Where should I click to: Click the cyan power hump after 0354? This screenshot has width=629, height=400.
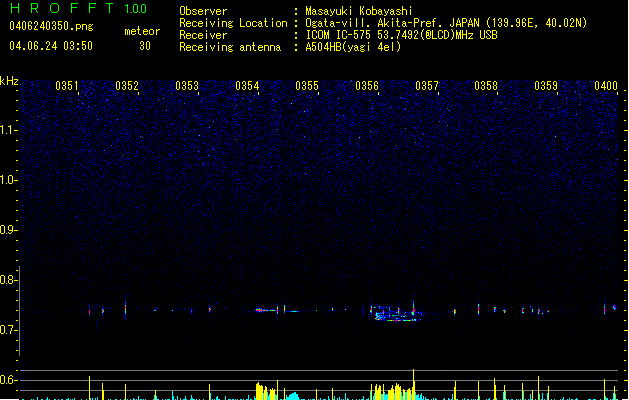(x=294, y=396)
